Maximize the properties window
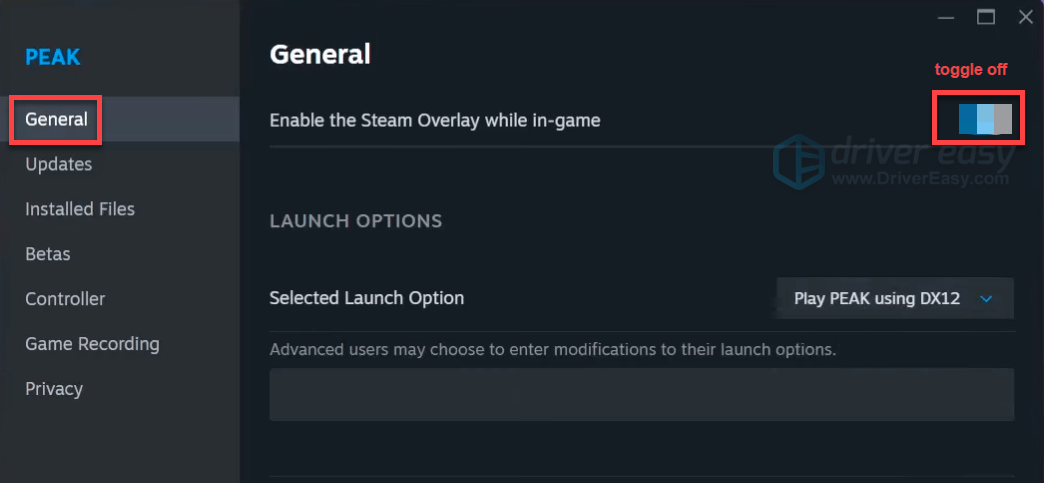The width and height of the screenshot is (1044, 483). 986,16
